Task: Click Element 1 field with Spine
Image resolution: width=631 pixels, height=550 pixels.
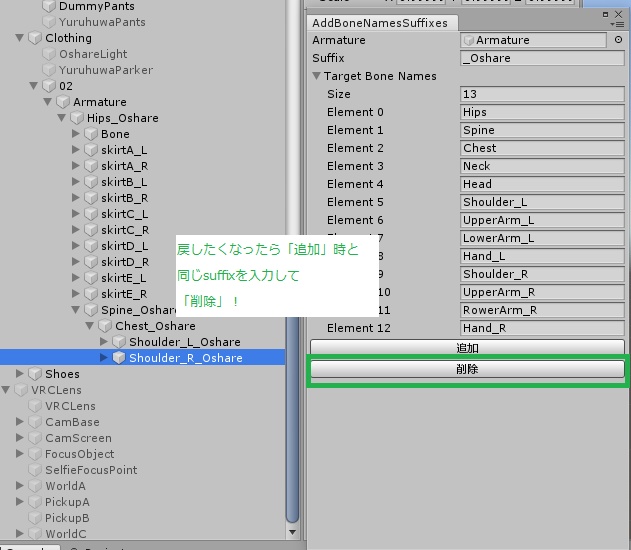Action: 542,130
